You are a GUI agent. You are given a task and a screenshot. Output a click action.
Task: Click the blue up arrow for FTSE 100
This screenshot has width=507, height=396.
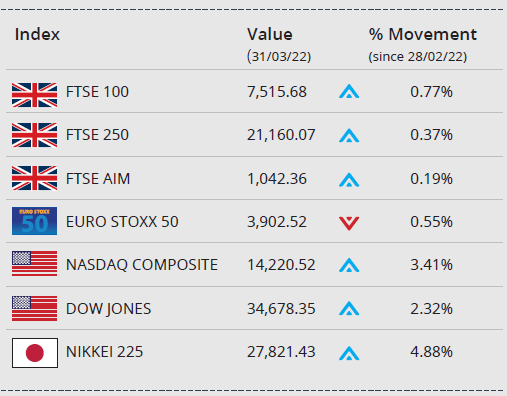click(x=349, y=91)
